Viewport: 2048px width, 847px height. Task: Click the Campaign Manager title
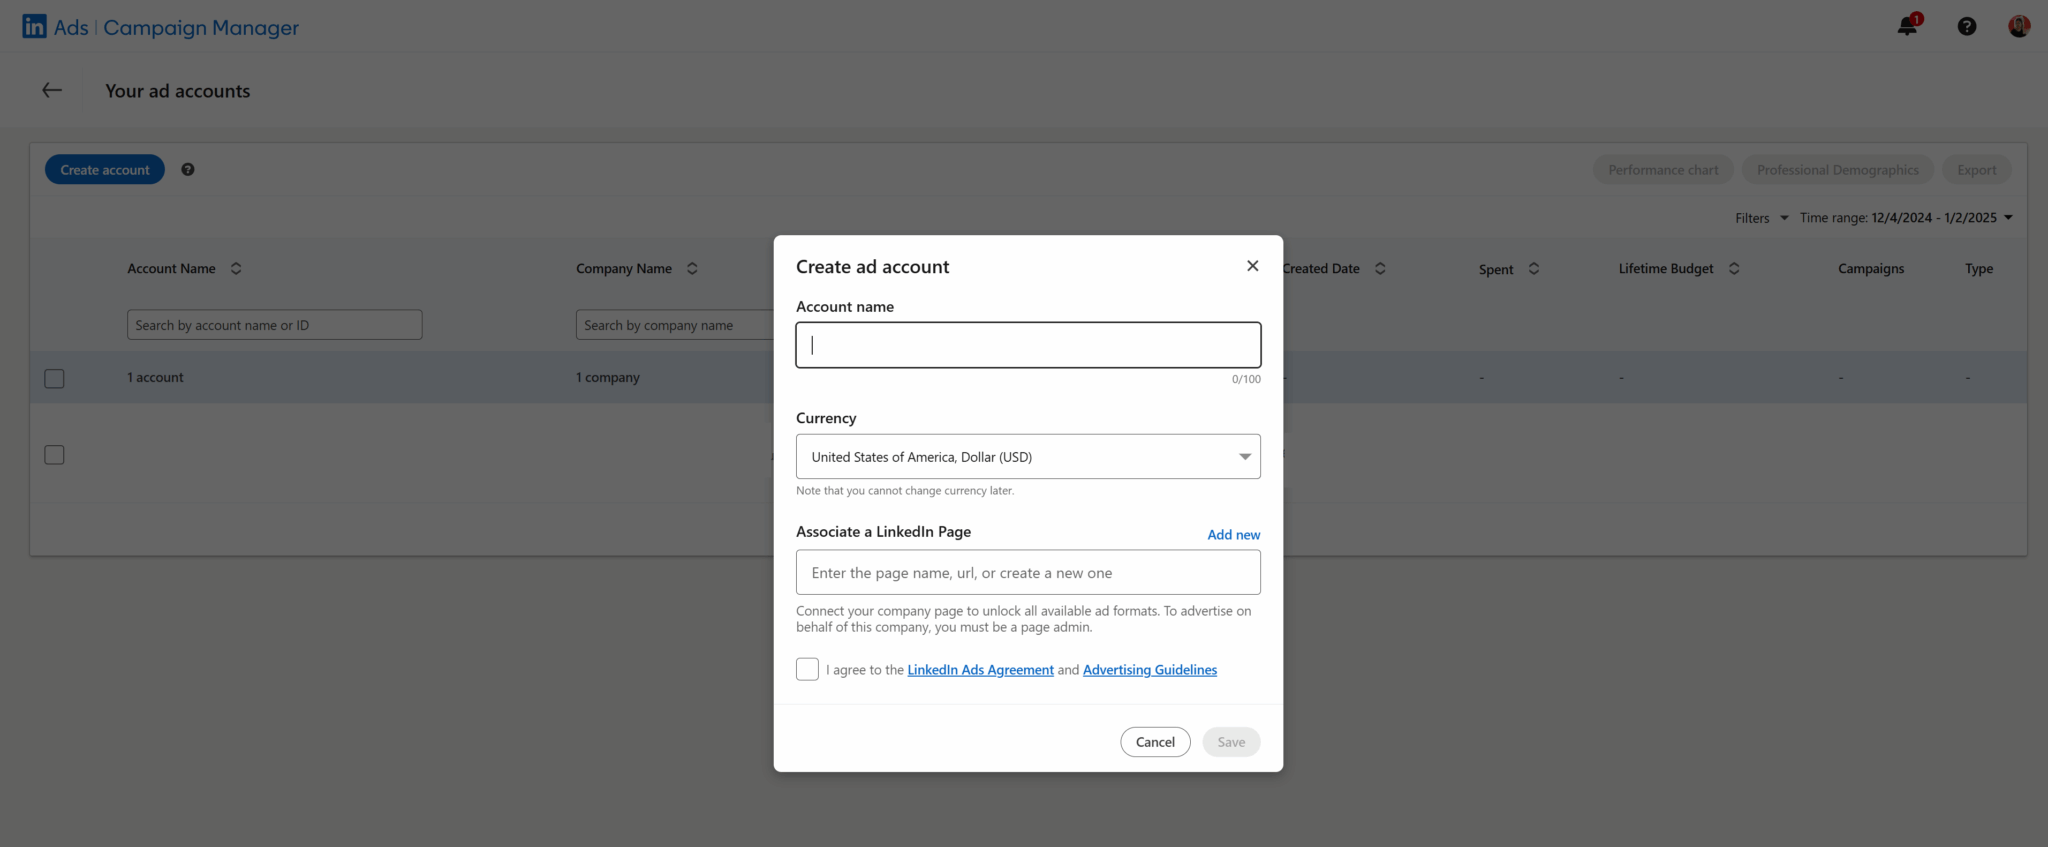[201, 28]
